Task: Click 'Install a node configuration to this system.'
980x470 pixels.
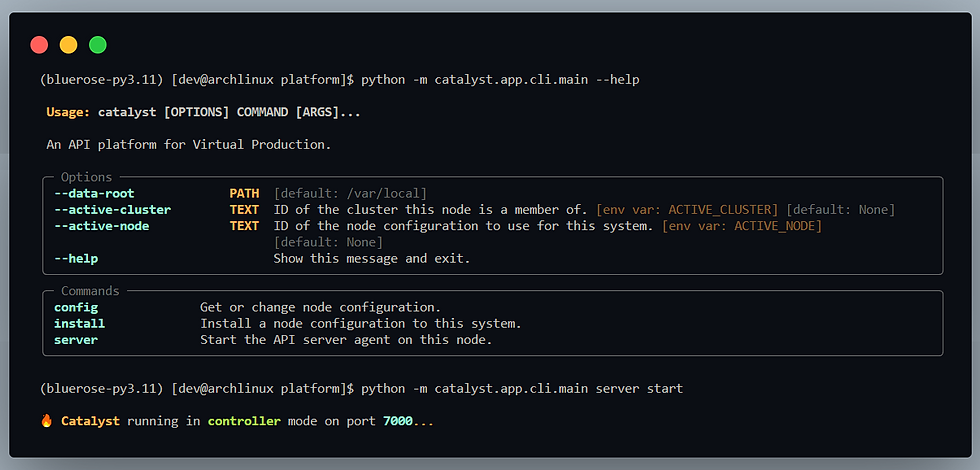Action: click(361, 324)
